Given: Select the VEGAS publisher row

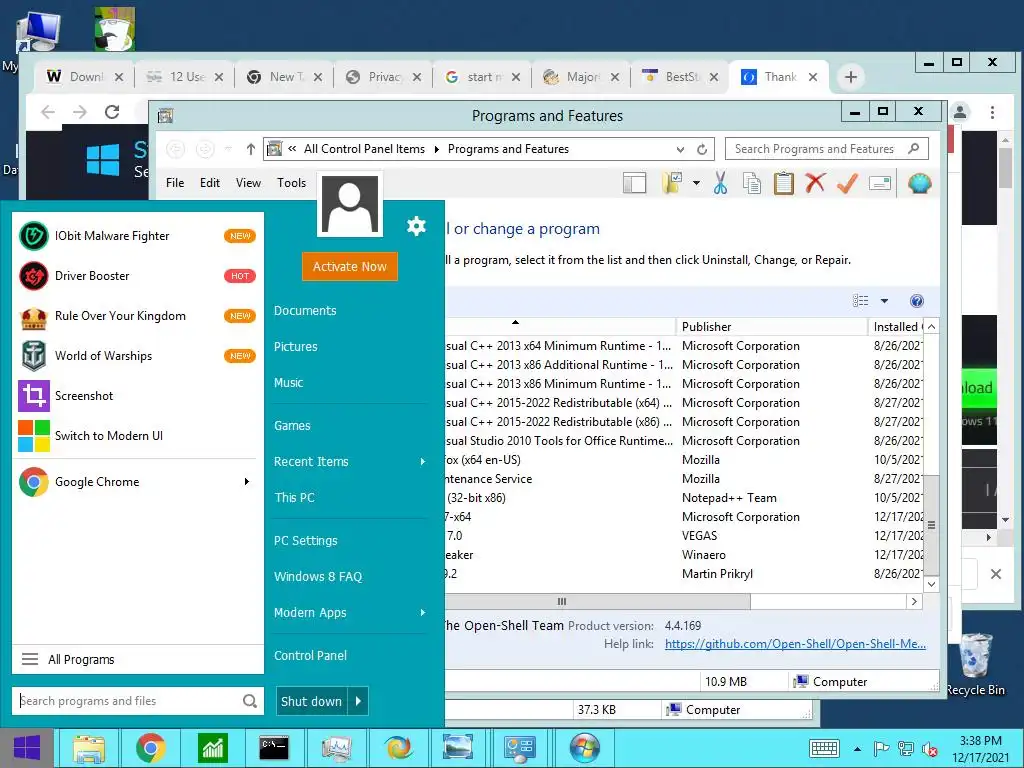Looking at the screenshot, I should click(684, 536).
